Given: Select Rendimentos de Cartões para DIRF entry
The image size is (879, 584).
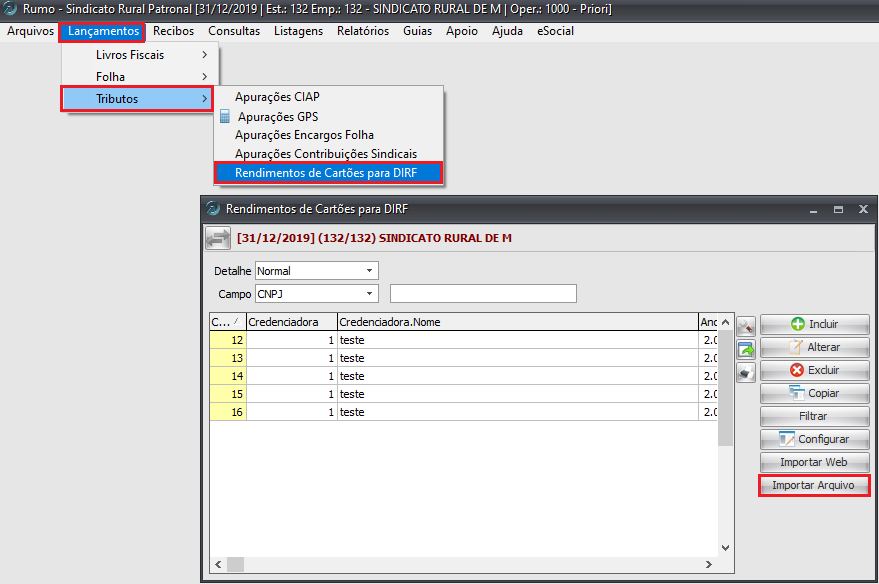Looking at the screenshot, I should (329, 173).
